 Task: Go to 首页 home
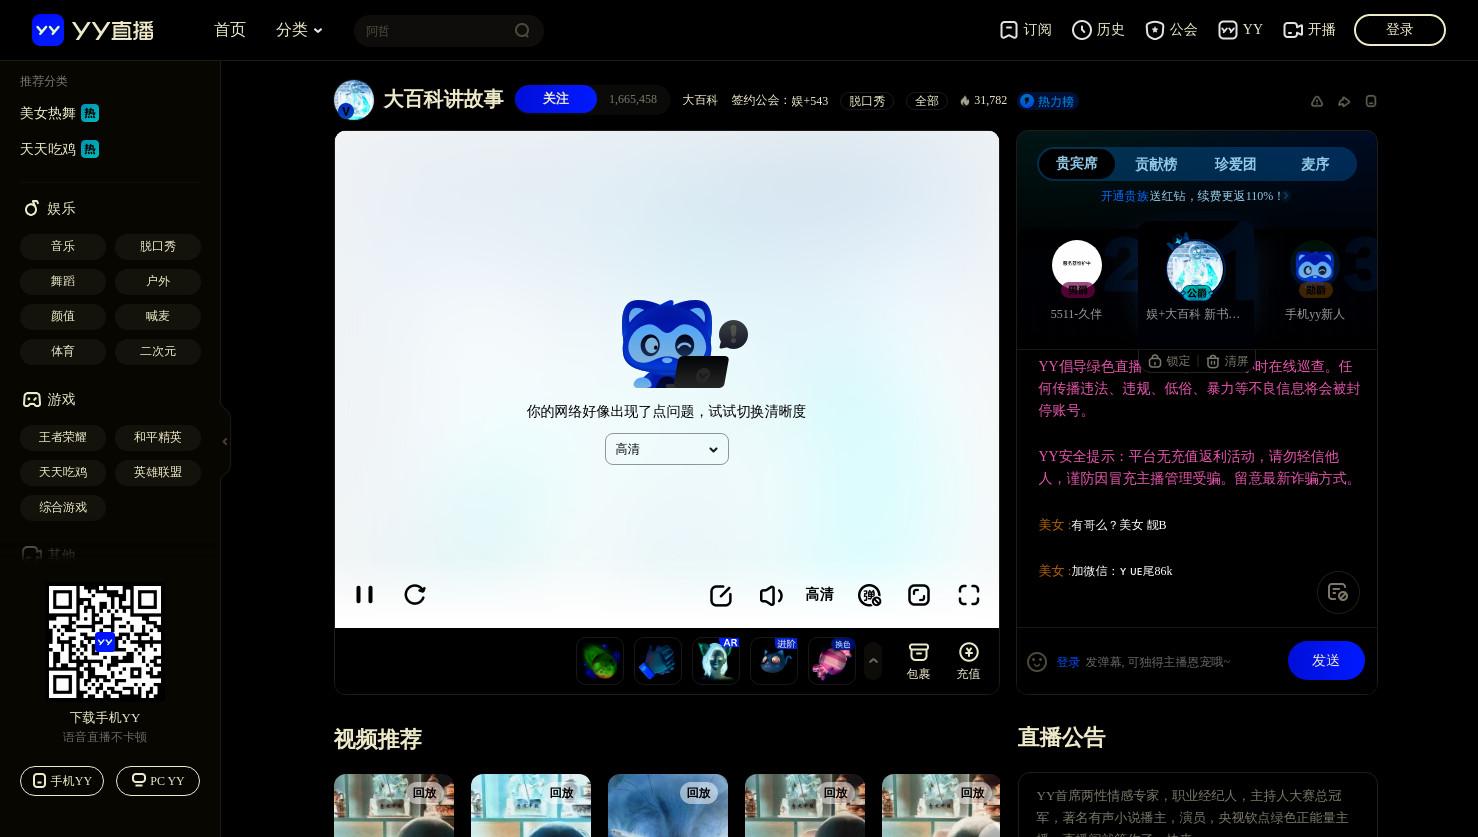pyautogui.click(x=230, y=30)
